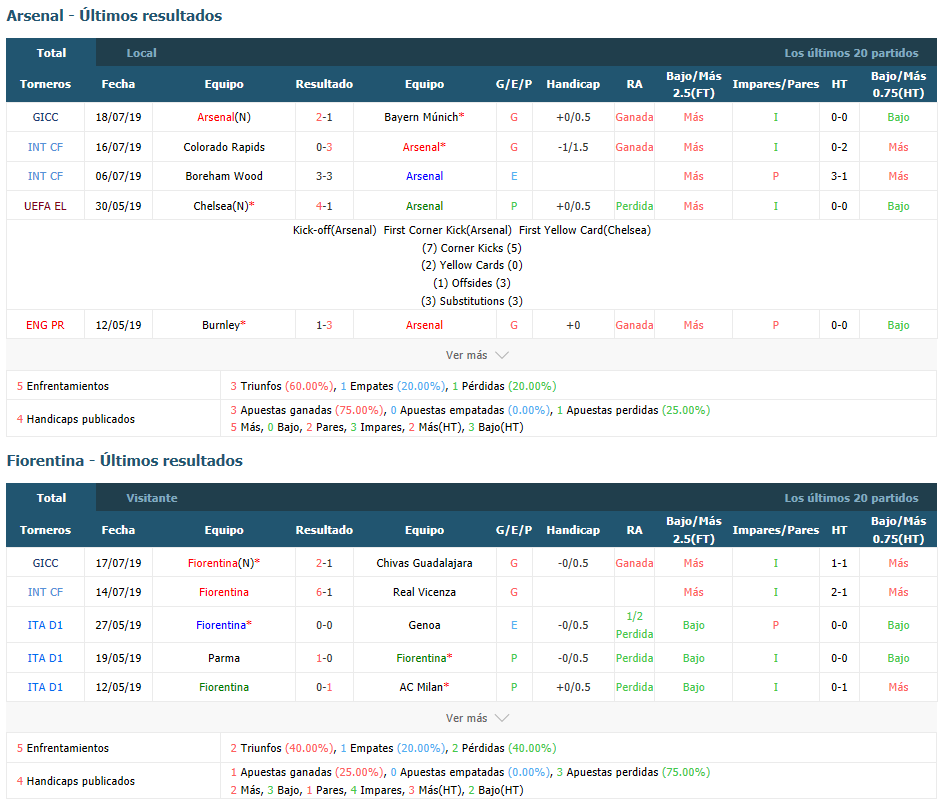Image resolution: width=944 pixels, height=801 pixels.
Task: Click the 4-1 Chelsea vs Arsenal result
Action: coord(324,206)
